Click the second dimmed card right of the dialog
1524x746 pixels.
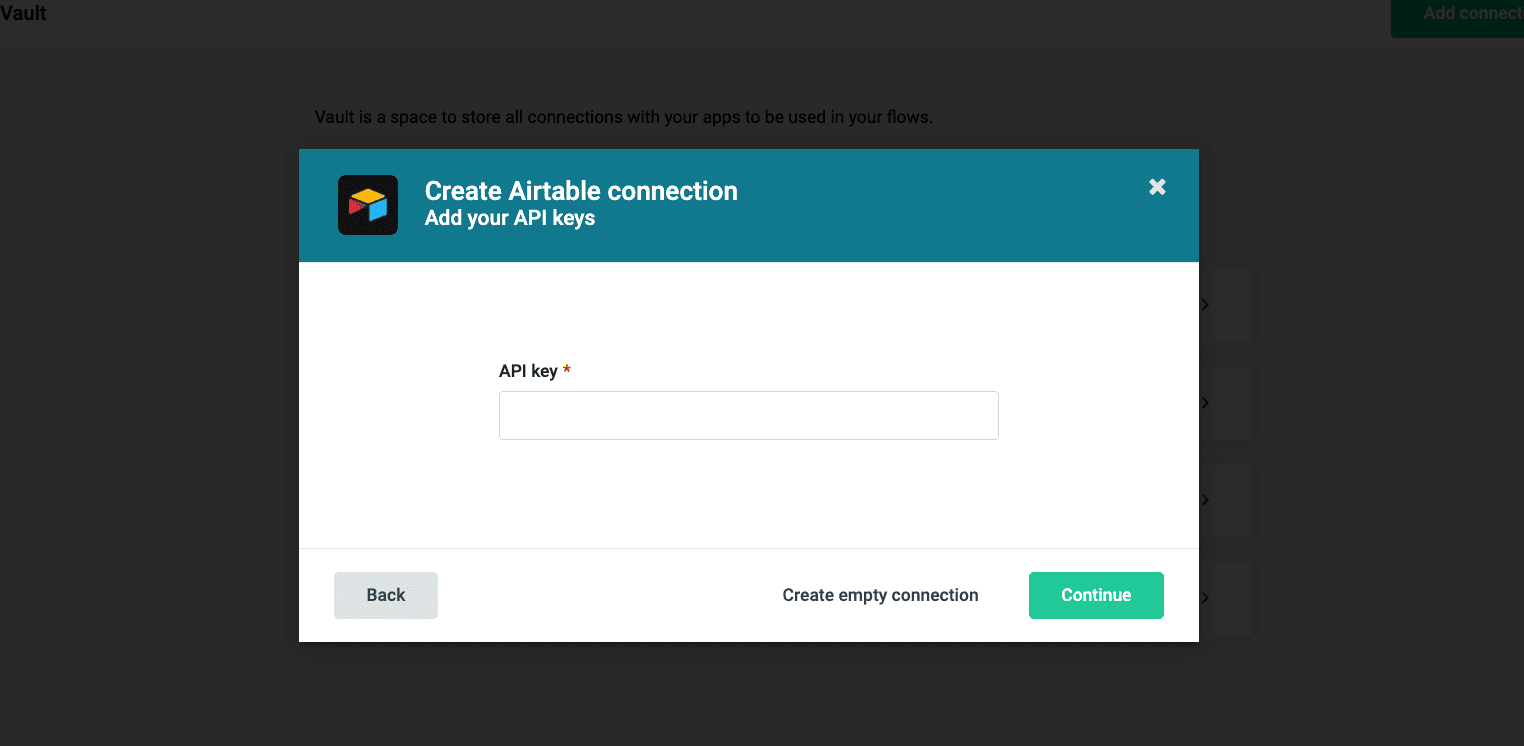coord(1230,403)
